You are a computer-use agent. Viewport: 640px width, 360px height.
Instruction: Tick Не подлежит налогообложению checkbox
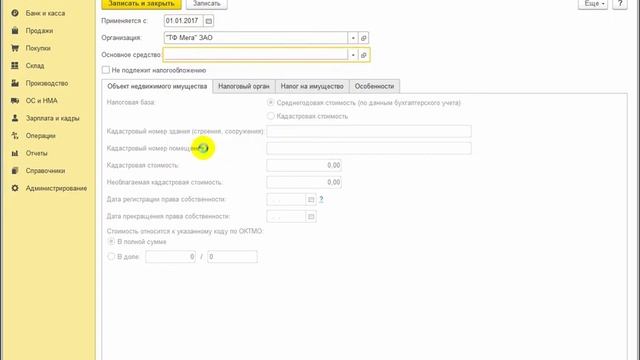(106, 70)
